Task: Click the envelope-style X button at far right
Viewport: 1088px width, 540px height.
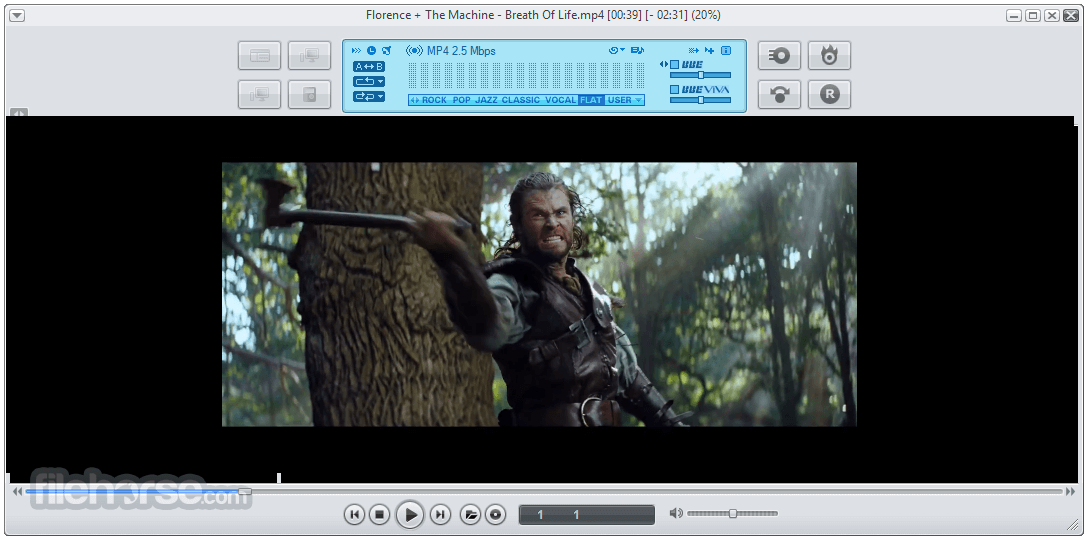Action: coord(1071,15)
